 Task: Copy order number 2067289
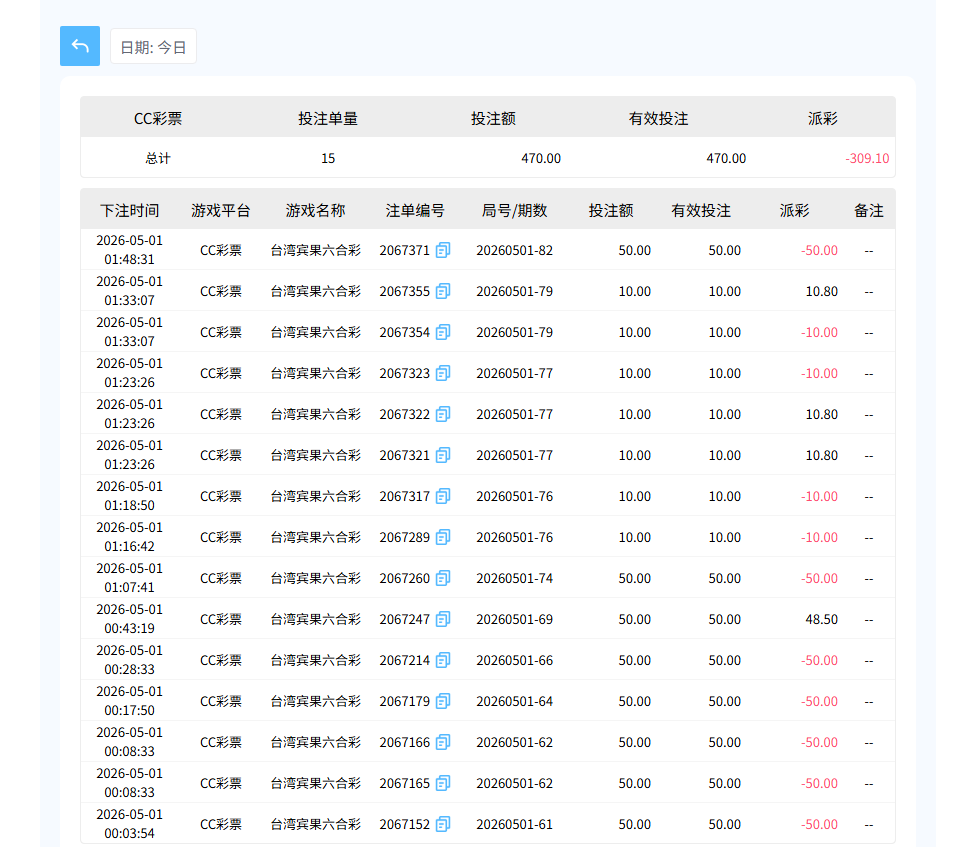pyautogui.click(x=443, y=537)
